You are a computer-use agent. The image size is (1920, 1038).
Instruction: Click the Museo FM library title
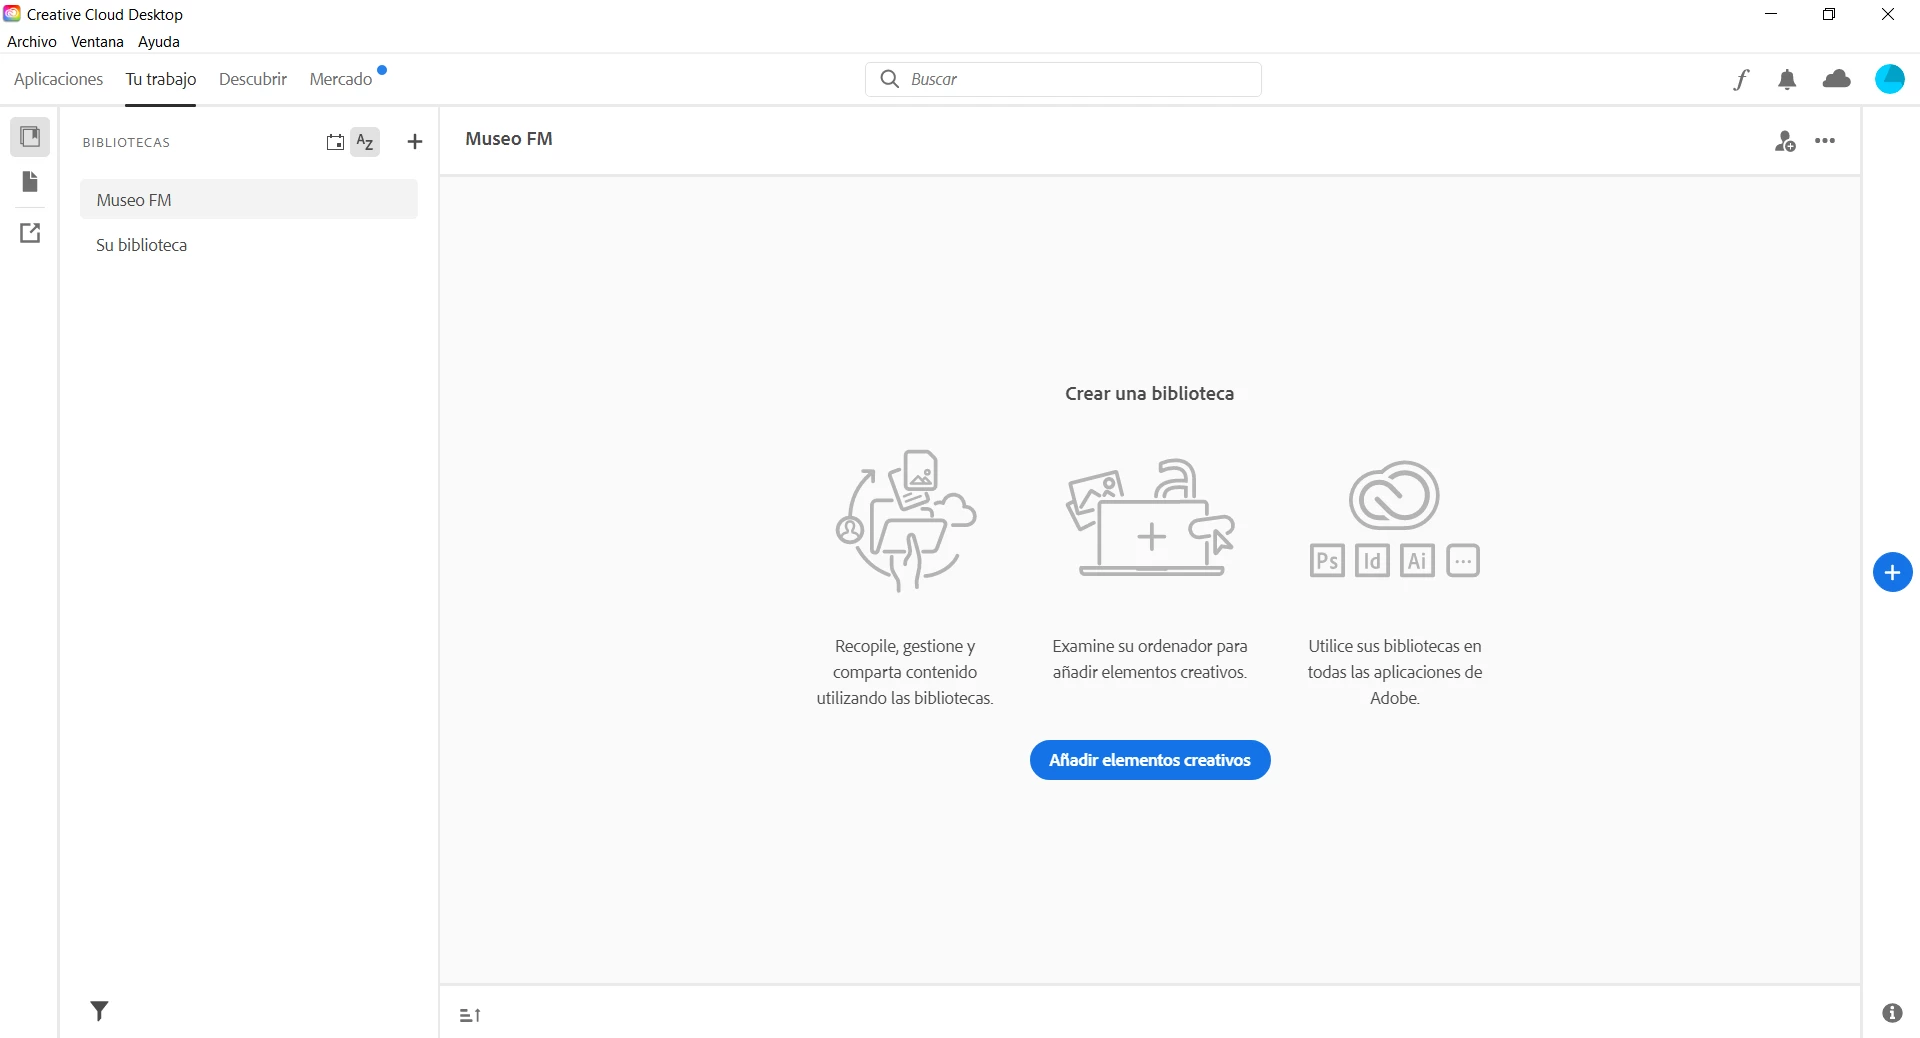tap(509, 139)
